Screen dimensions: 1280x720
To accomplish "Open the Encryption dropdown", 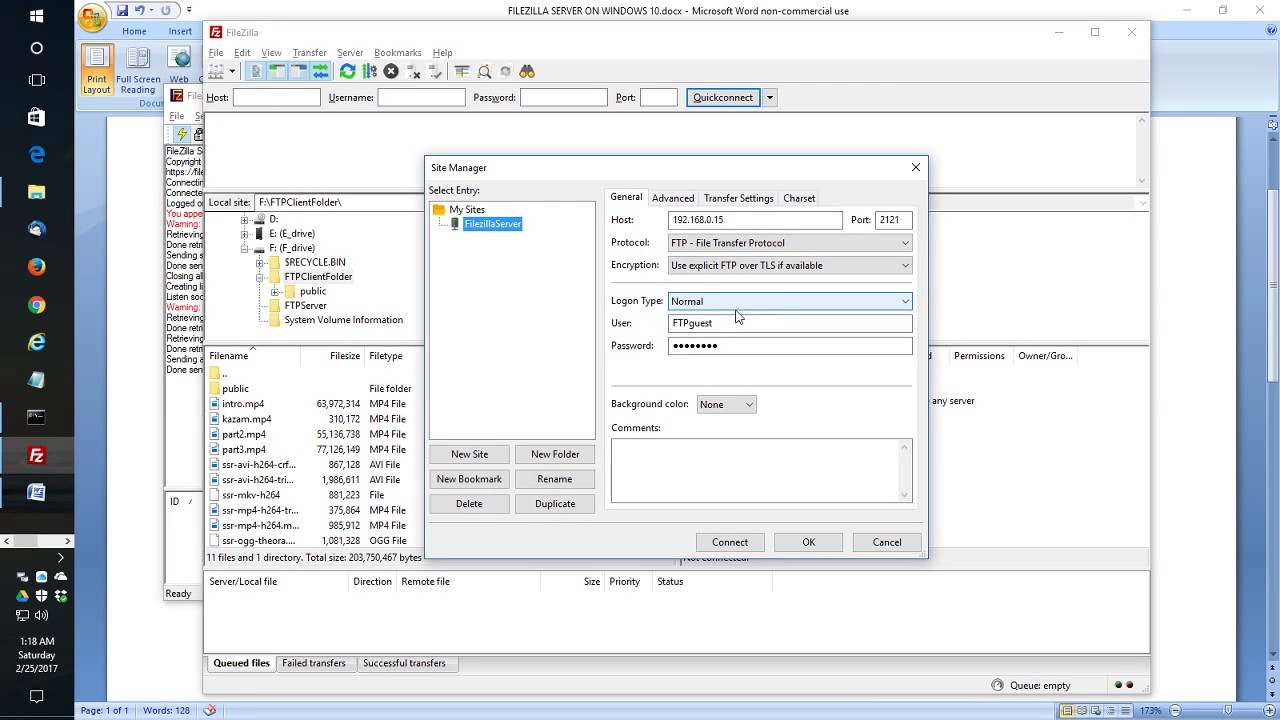I will click(790, 265).
